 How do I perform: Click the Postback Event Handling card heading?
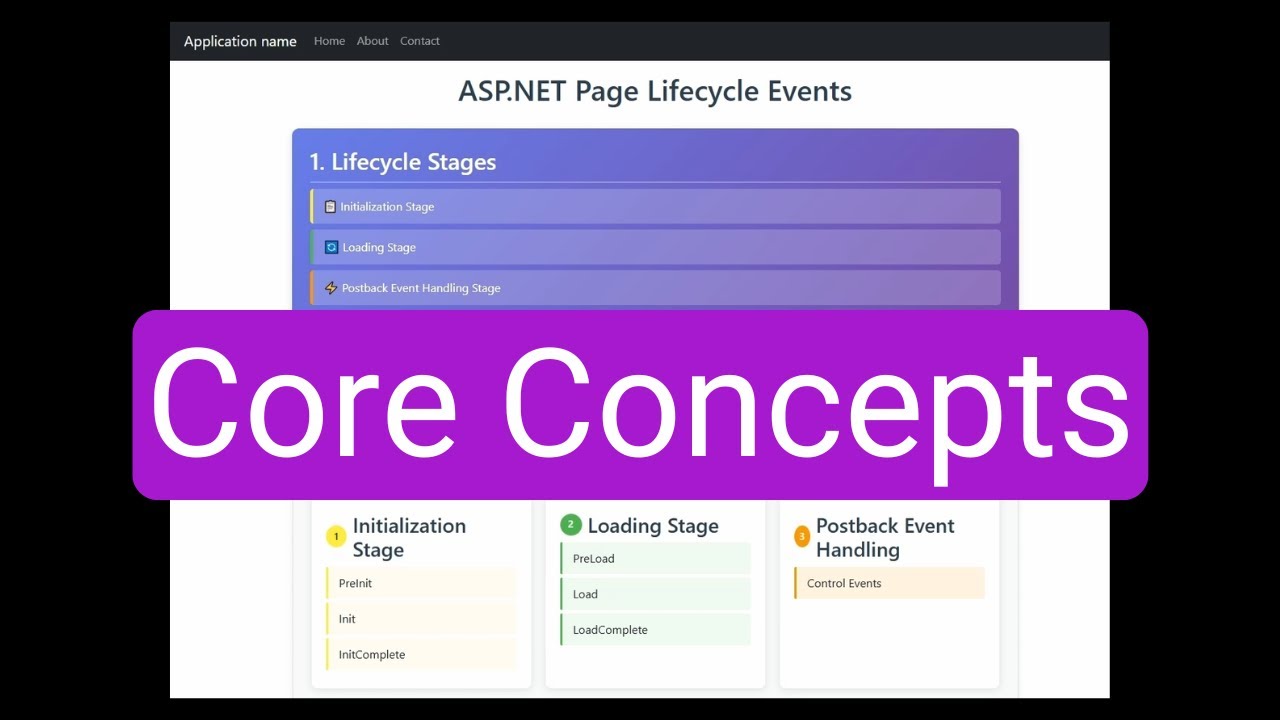click(x=885, y=538)
